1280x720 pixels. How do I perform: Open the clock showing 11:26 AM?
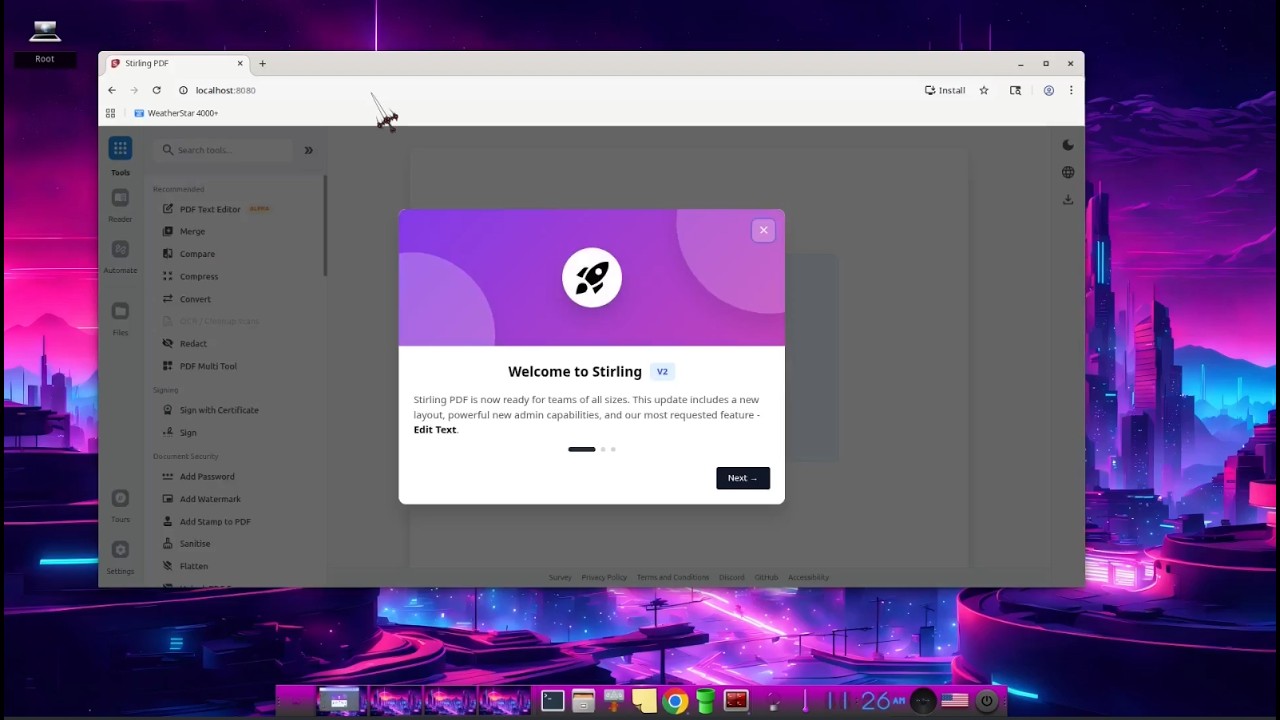pos(866,701)
